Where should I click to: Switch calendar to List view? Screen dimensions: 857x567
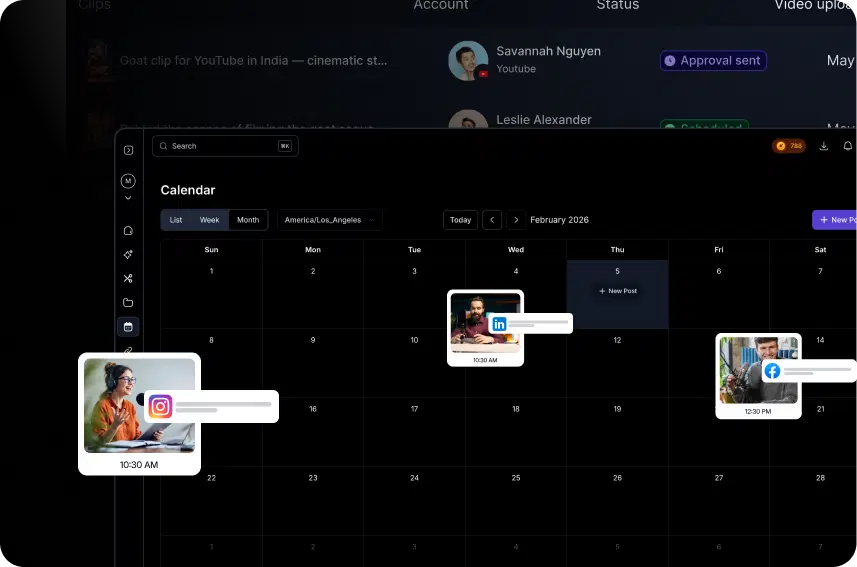pyautogui.click(x=176, y=220)
